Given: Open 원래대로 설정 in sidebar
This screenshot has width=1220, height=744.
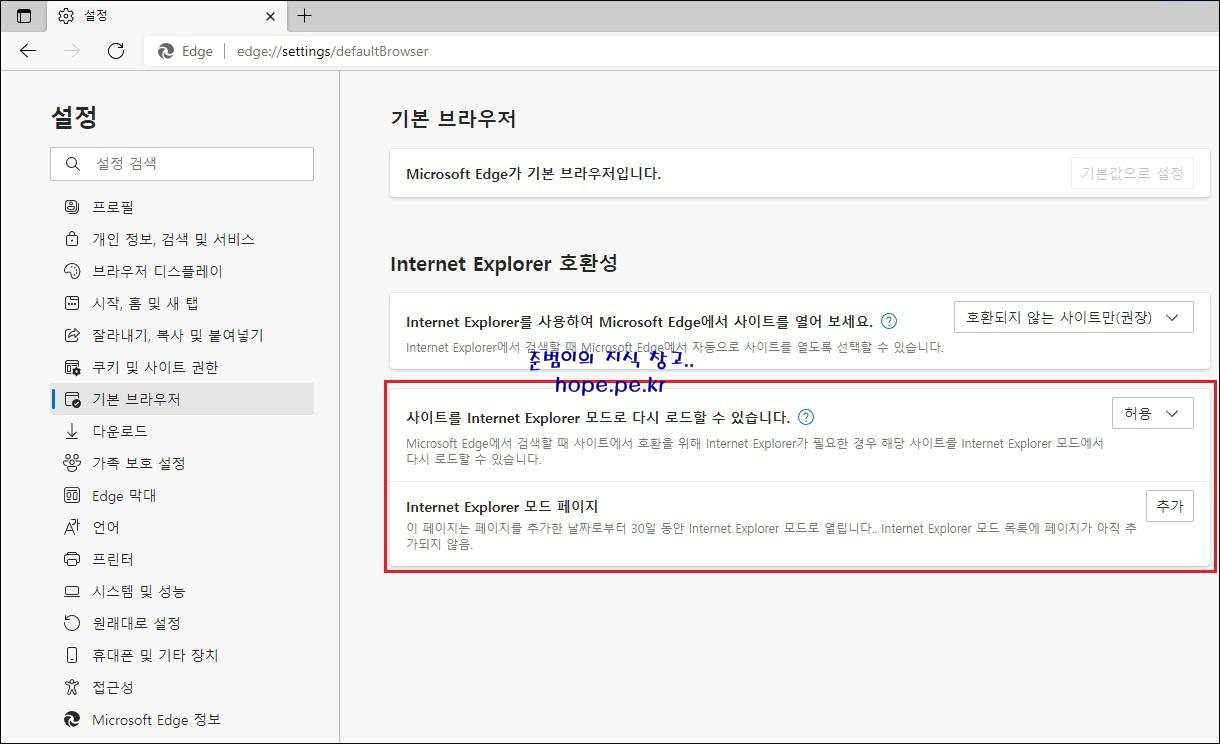Looking at the screenshot, I should pyautogui.click(x=182, y=623).
